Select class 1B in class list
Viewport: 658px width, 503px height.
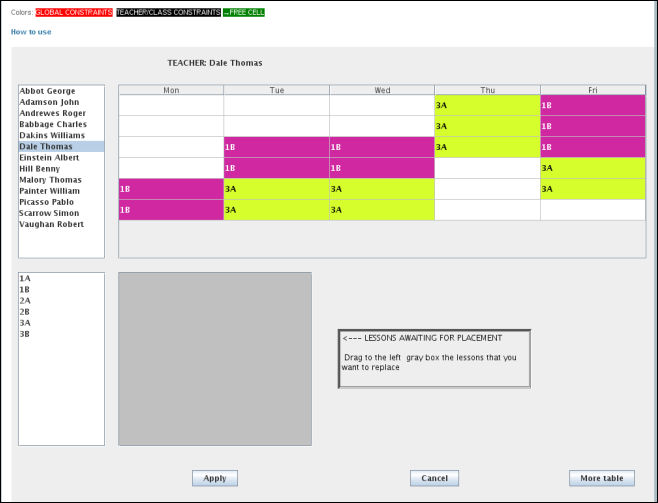pos(61,289)
